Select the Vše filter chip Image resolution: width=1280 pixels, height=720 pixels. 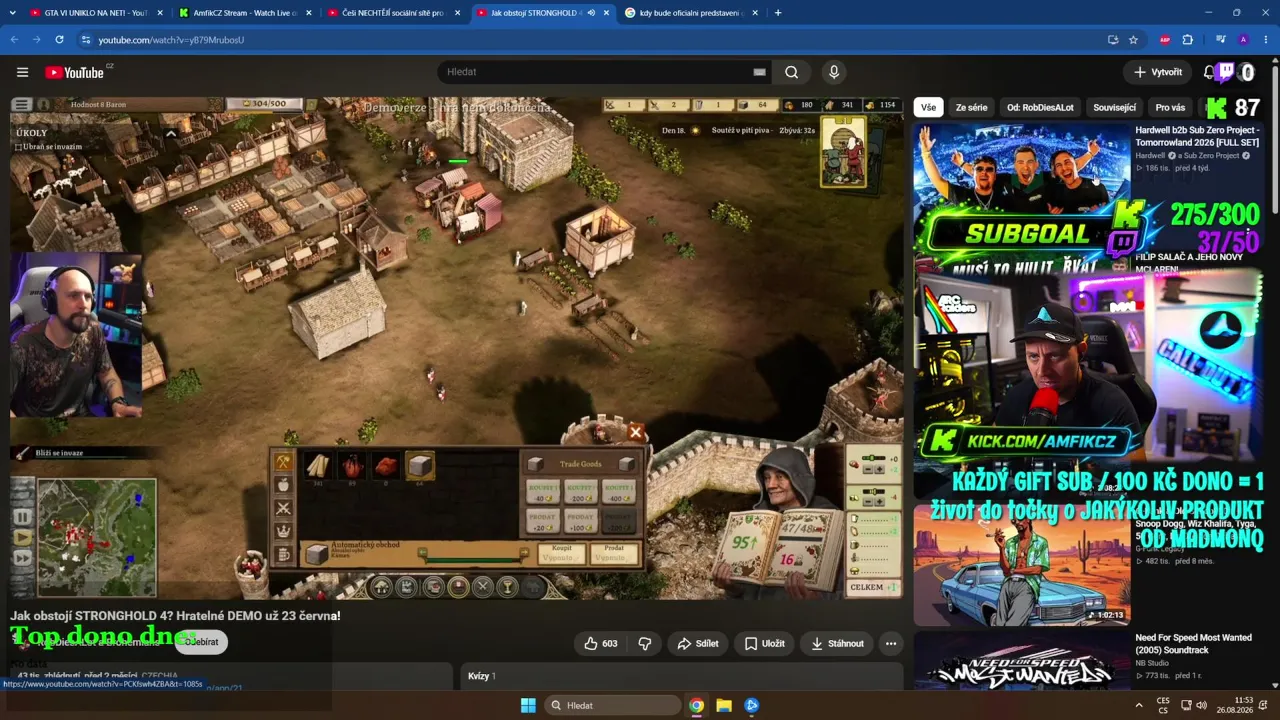point(929,107)
